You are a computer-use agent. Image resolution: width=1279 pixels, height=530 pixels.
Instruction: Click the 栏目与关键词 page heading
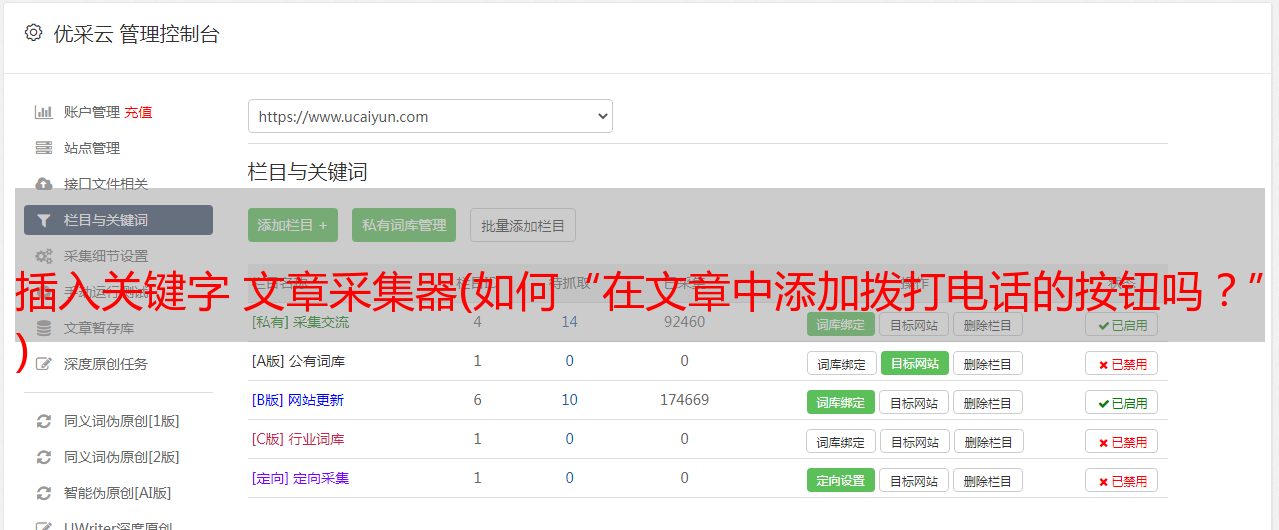tap(308, 172)
